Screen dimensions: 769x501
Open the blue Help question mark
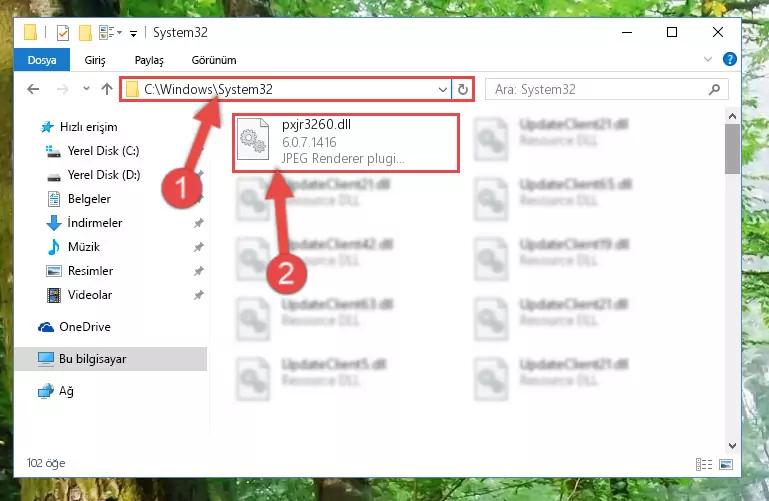click(729, 59)
